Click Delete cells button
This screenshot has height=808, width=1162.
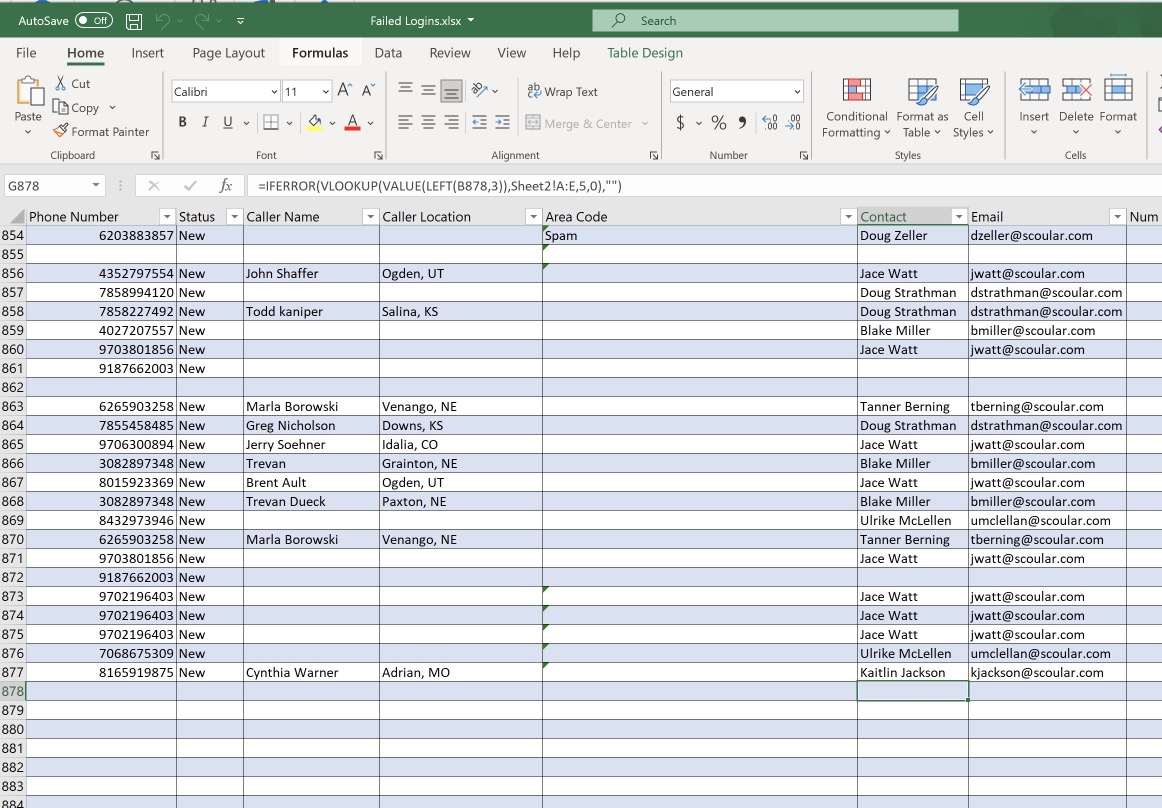tap(1076, 107)
